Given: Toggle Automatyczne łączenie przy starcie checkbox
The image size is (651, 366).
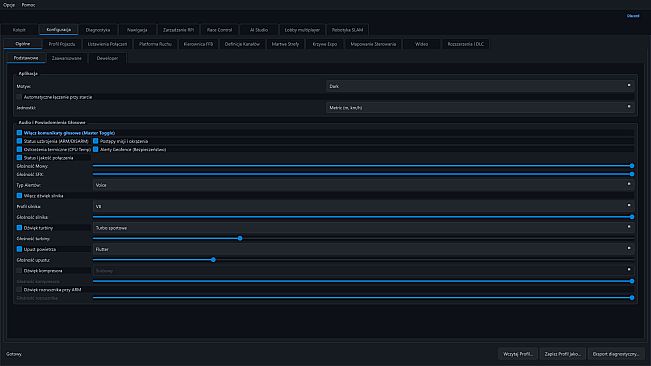Looking at the screenshot, I should 19,97.
